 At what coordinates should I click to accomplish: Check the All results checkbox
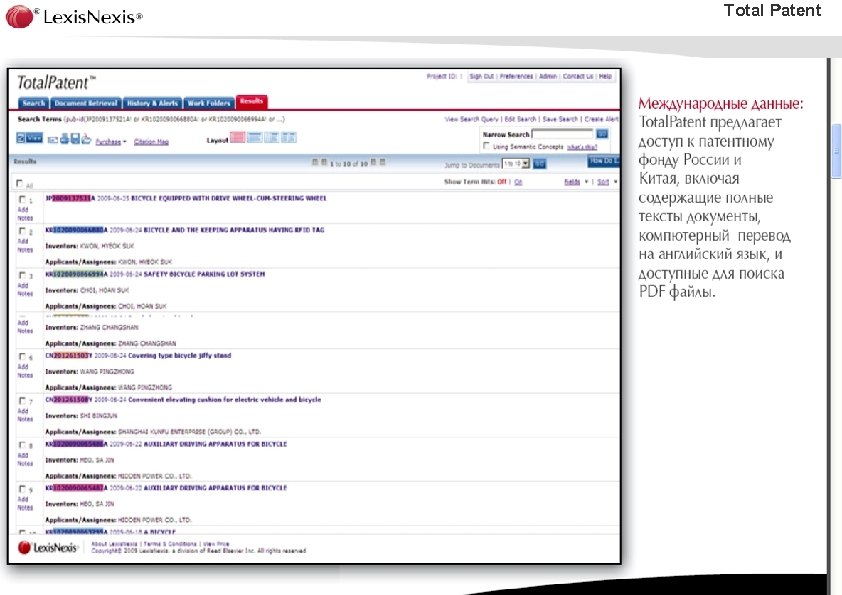(20, 183)
